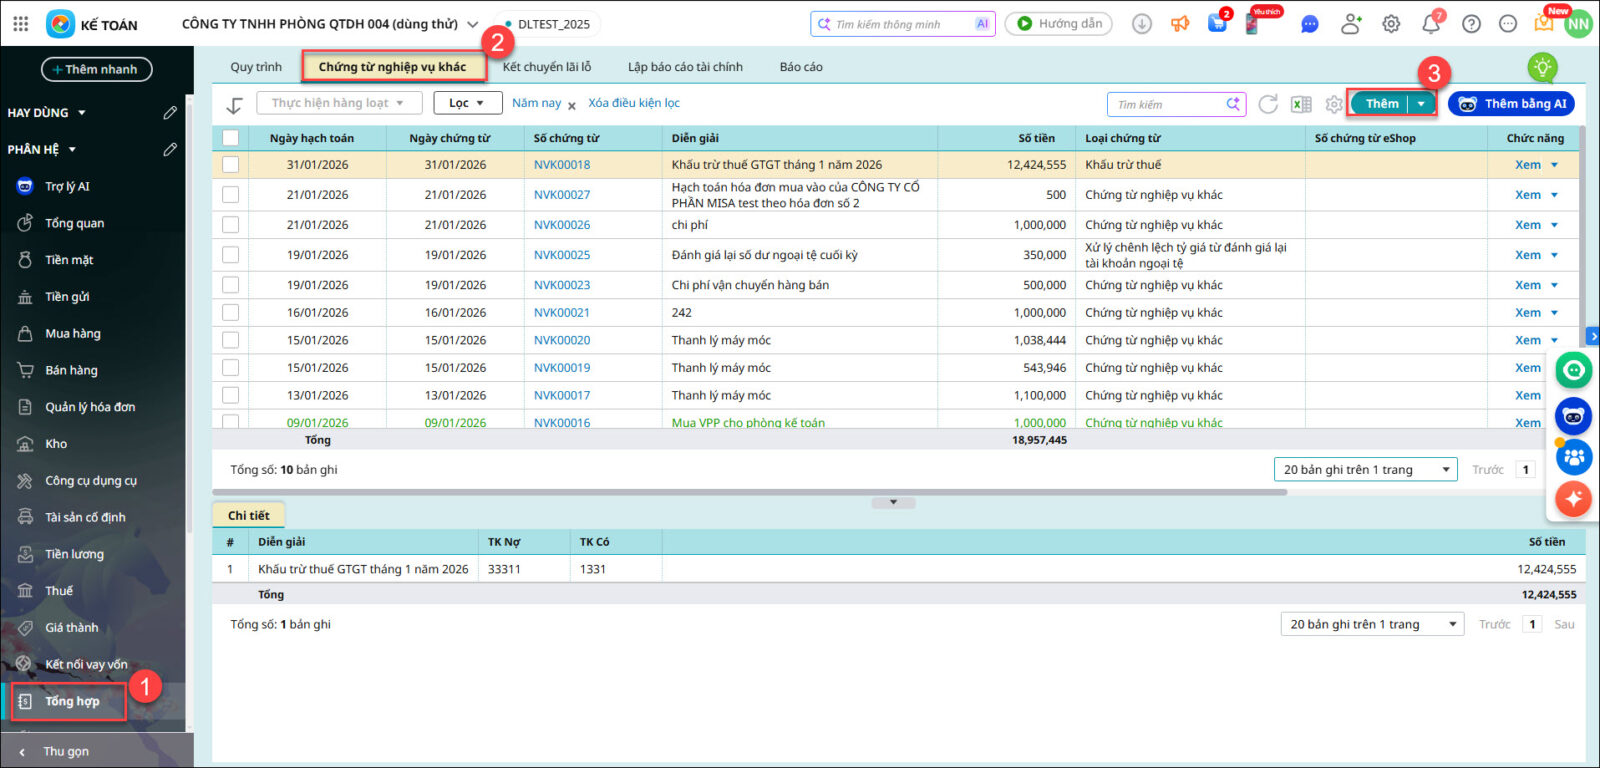The height and width of the screenshot is (768, 1600).
Task: Switch to the 'Kết chuyển lãi lỗ' tab
Action: coord(547,67)
